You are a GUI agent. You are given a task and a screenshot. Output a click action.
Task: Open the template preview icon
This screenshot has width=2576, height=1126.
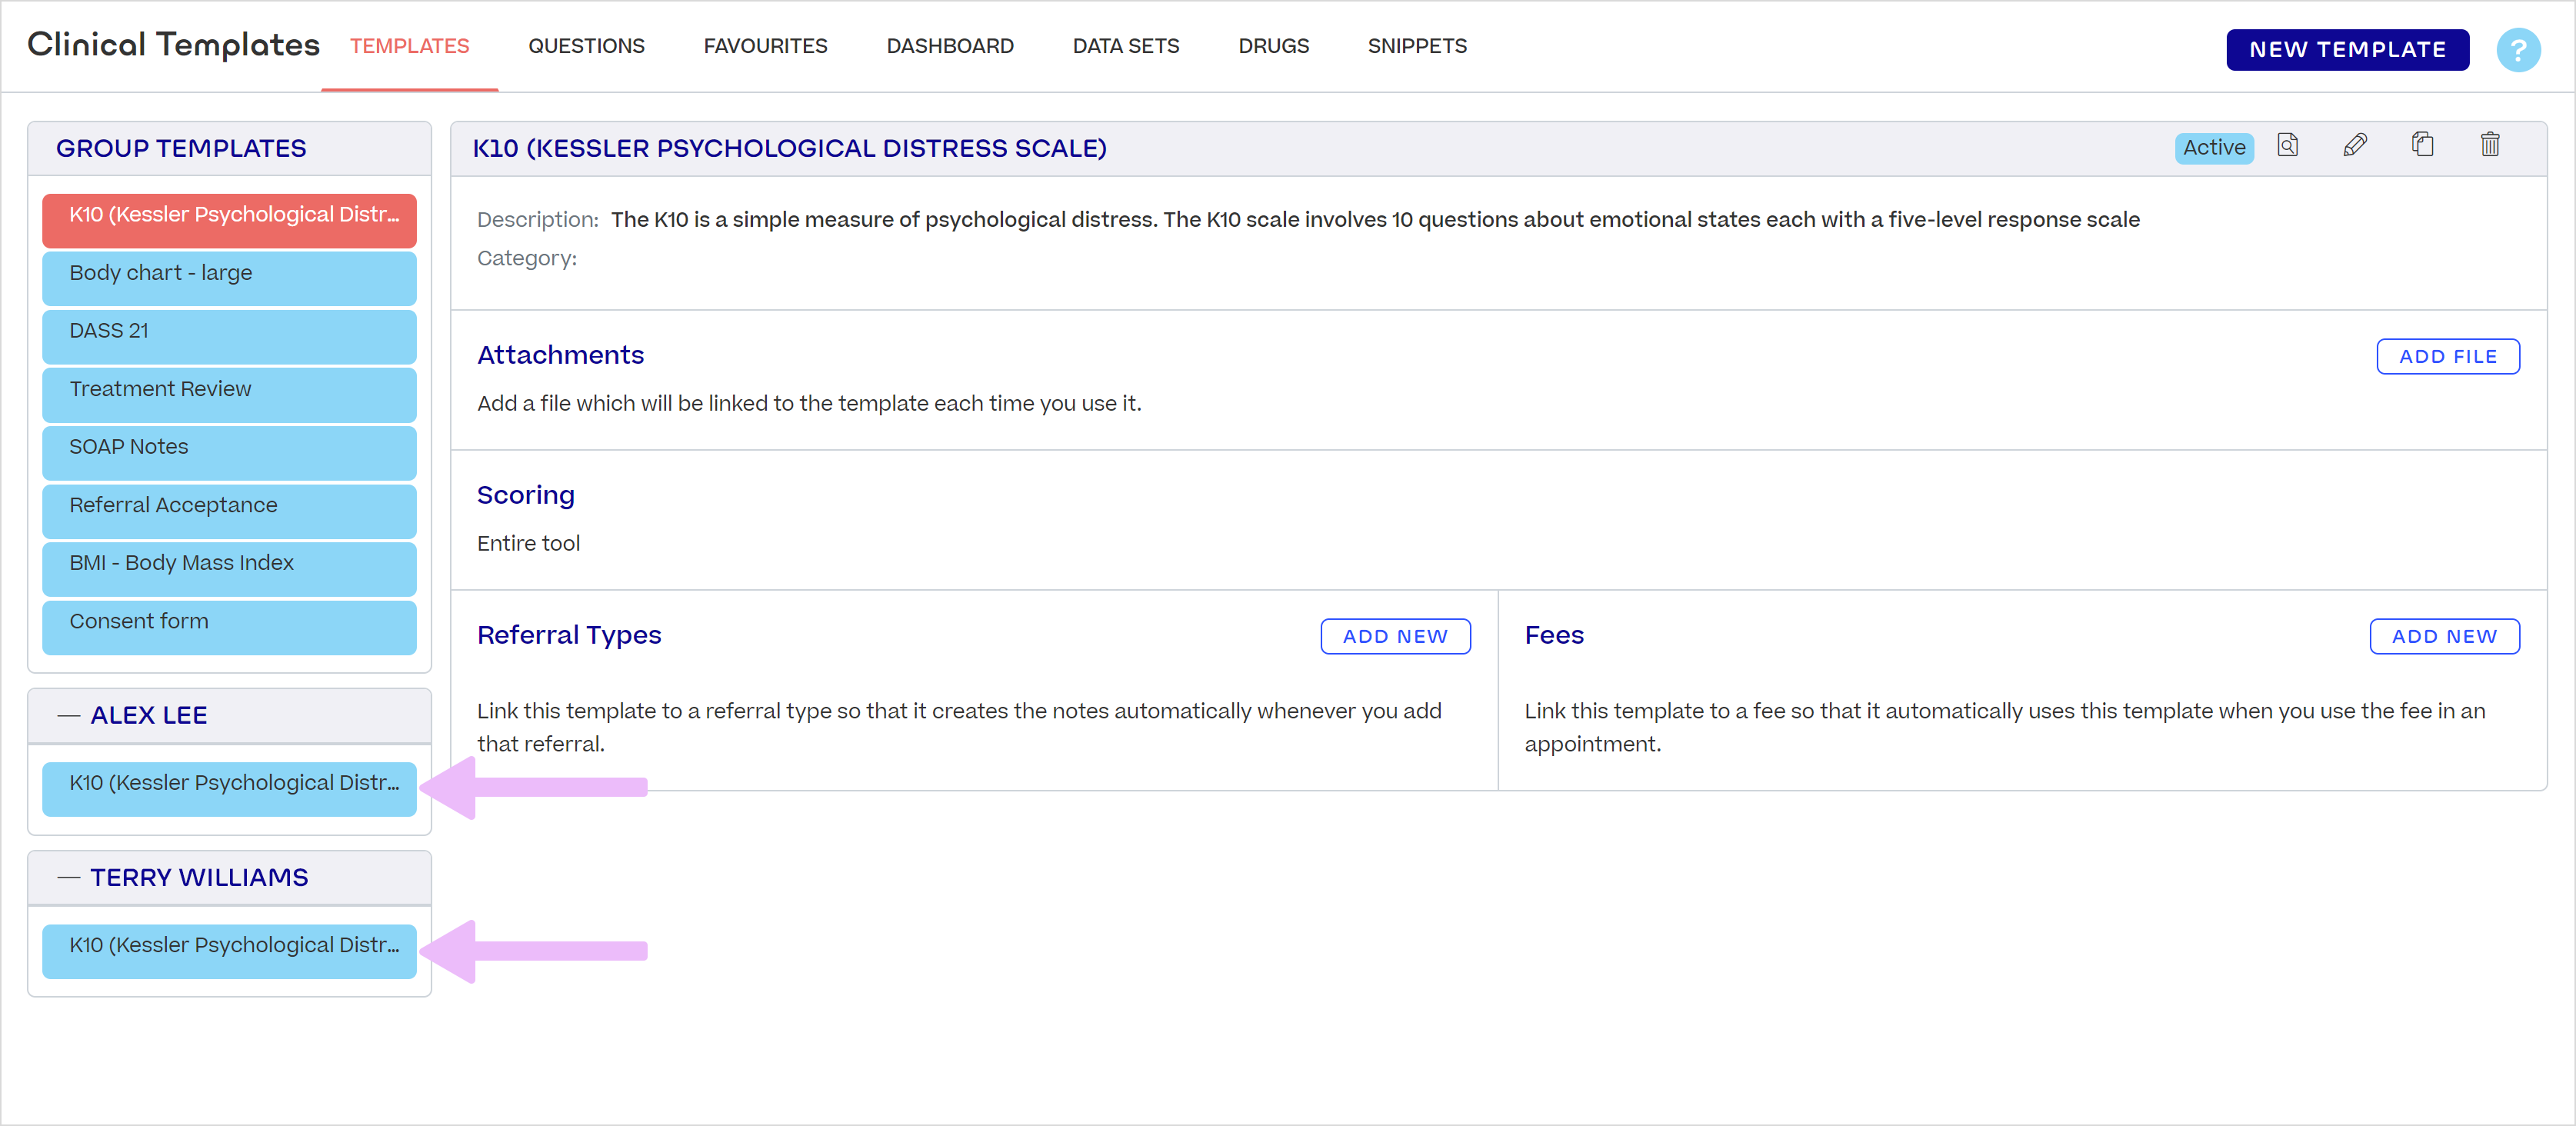pos(2288,146)
